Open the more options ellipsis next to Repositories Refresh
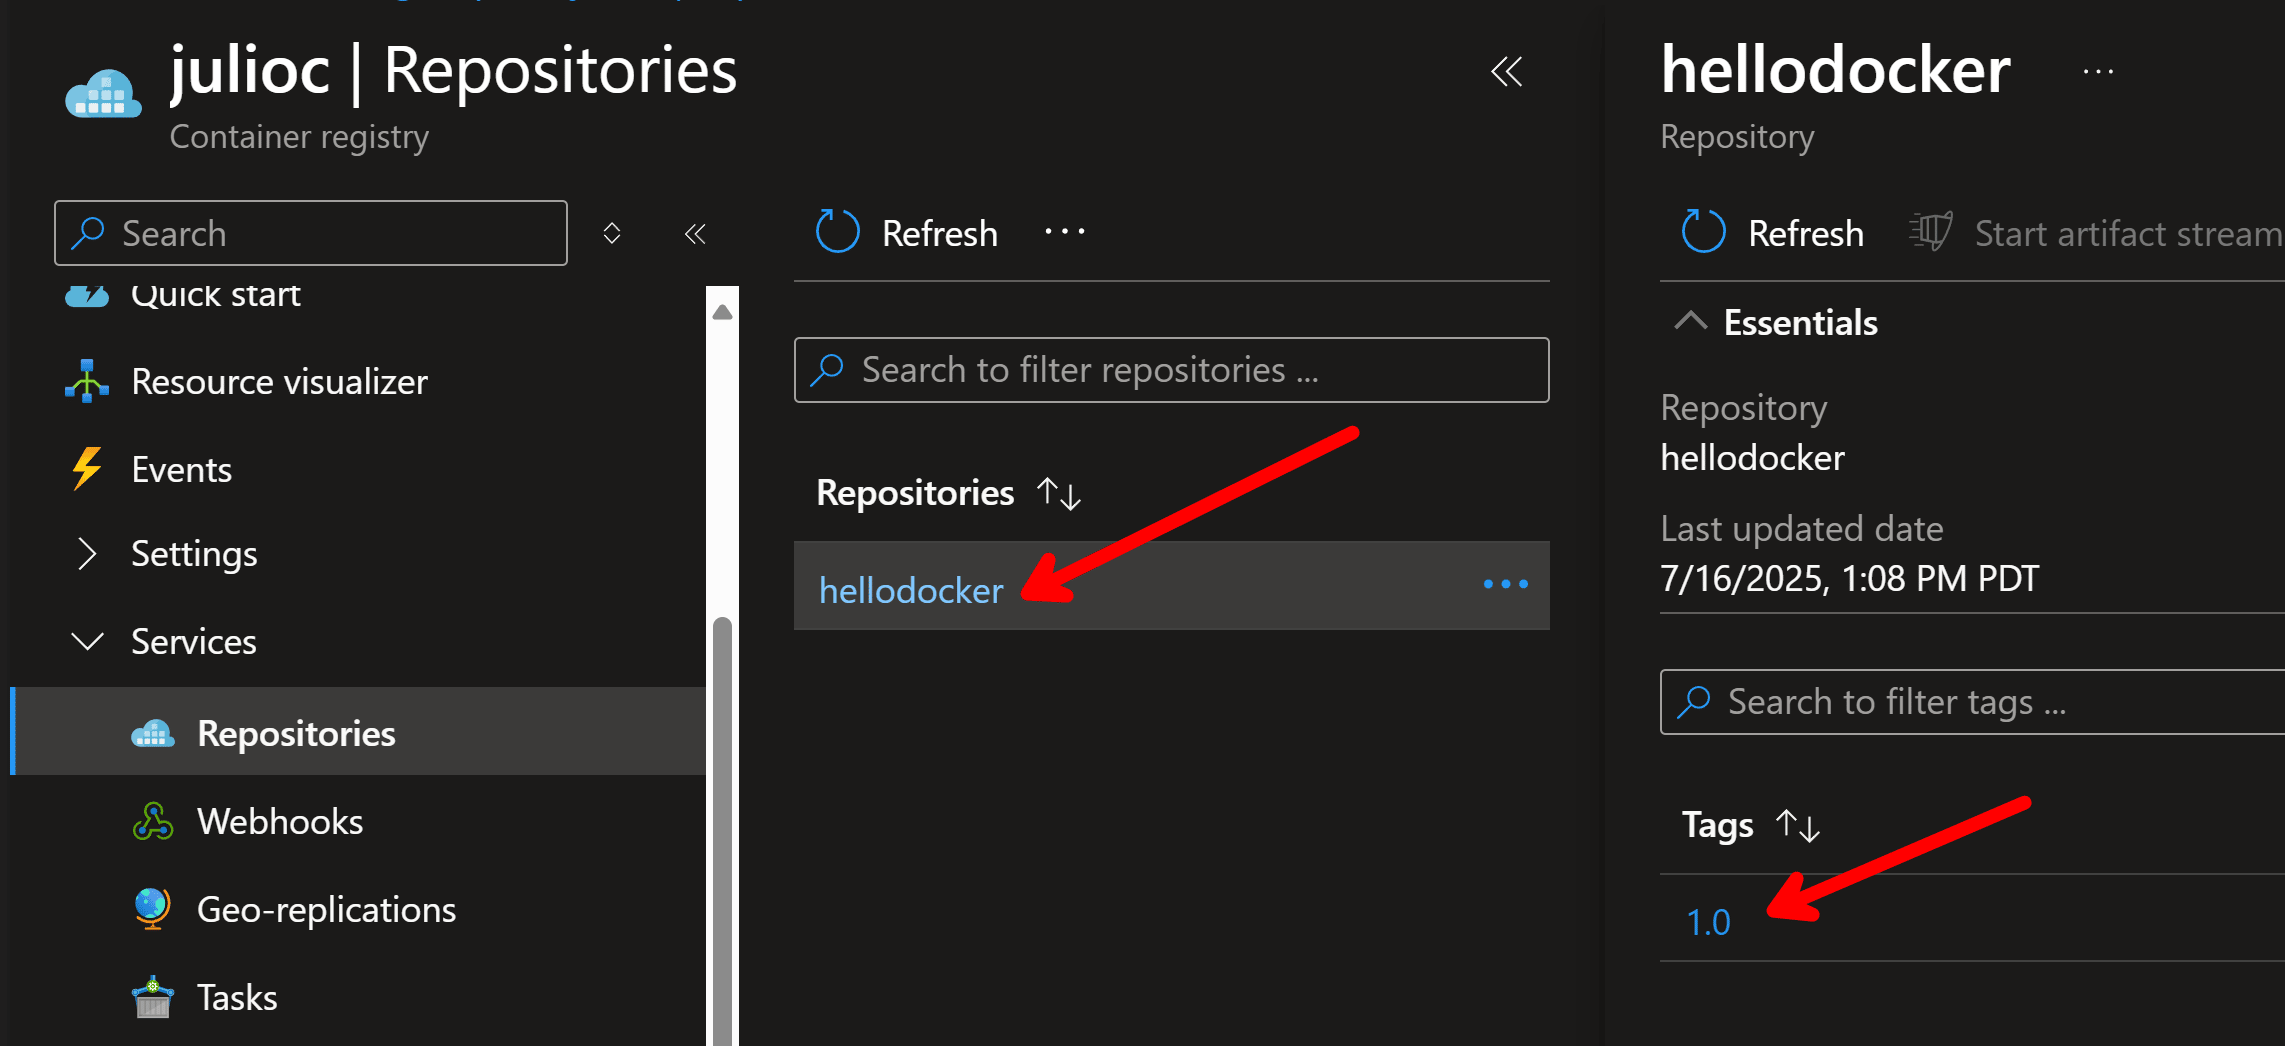This screenshot has width=2285, height=1046. [x=1065, y=232]
